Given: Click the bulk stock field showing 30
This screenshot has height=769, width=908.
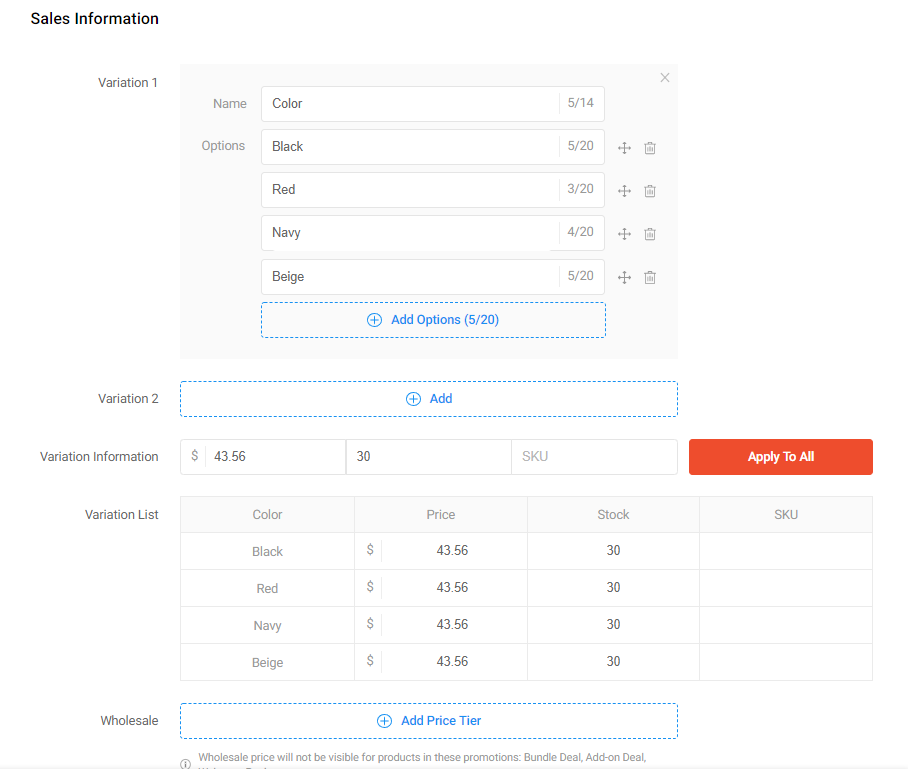Looking at the screenshot, I should pos(428,457).
